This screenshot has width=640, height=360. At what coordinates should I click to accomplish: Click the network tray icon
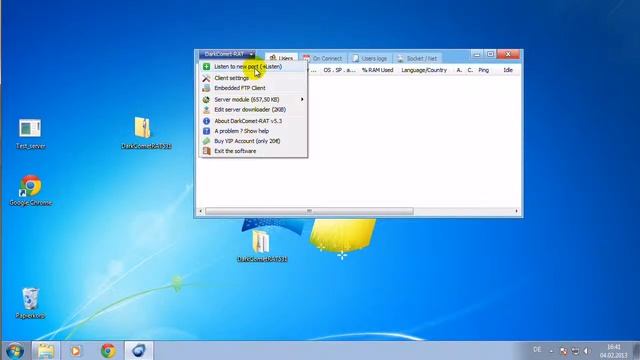coord(575,351)
